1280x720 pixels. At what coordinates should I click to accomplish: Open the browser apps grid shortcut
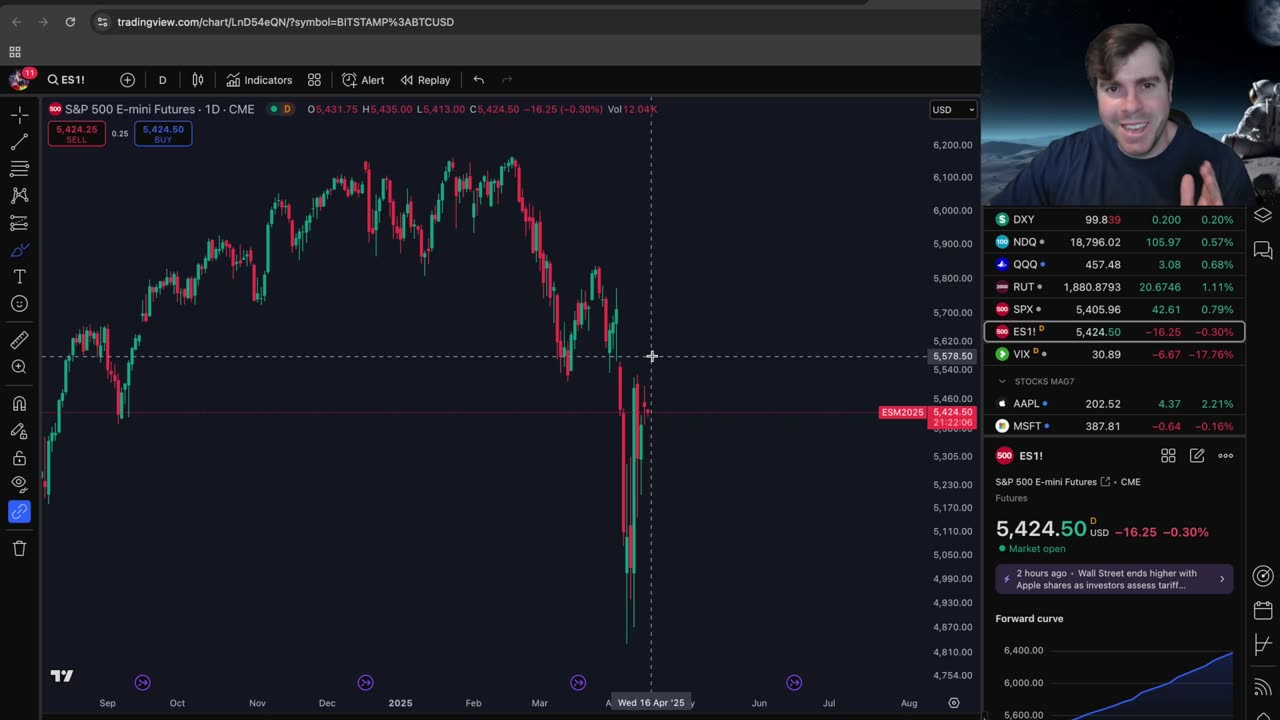tap(15, 52)
